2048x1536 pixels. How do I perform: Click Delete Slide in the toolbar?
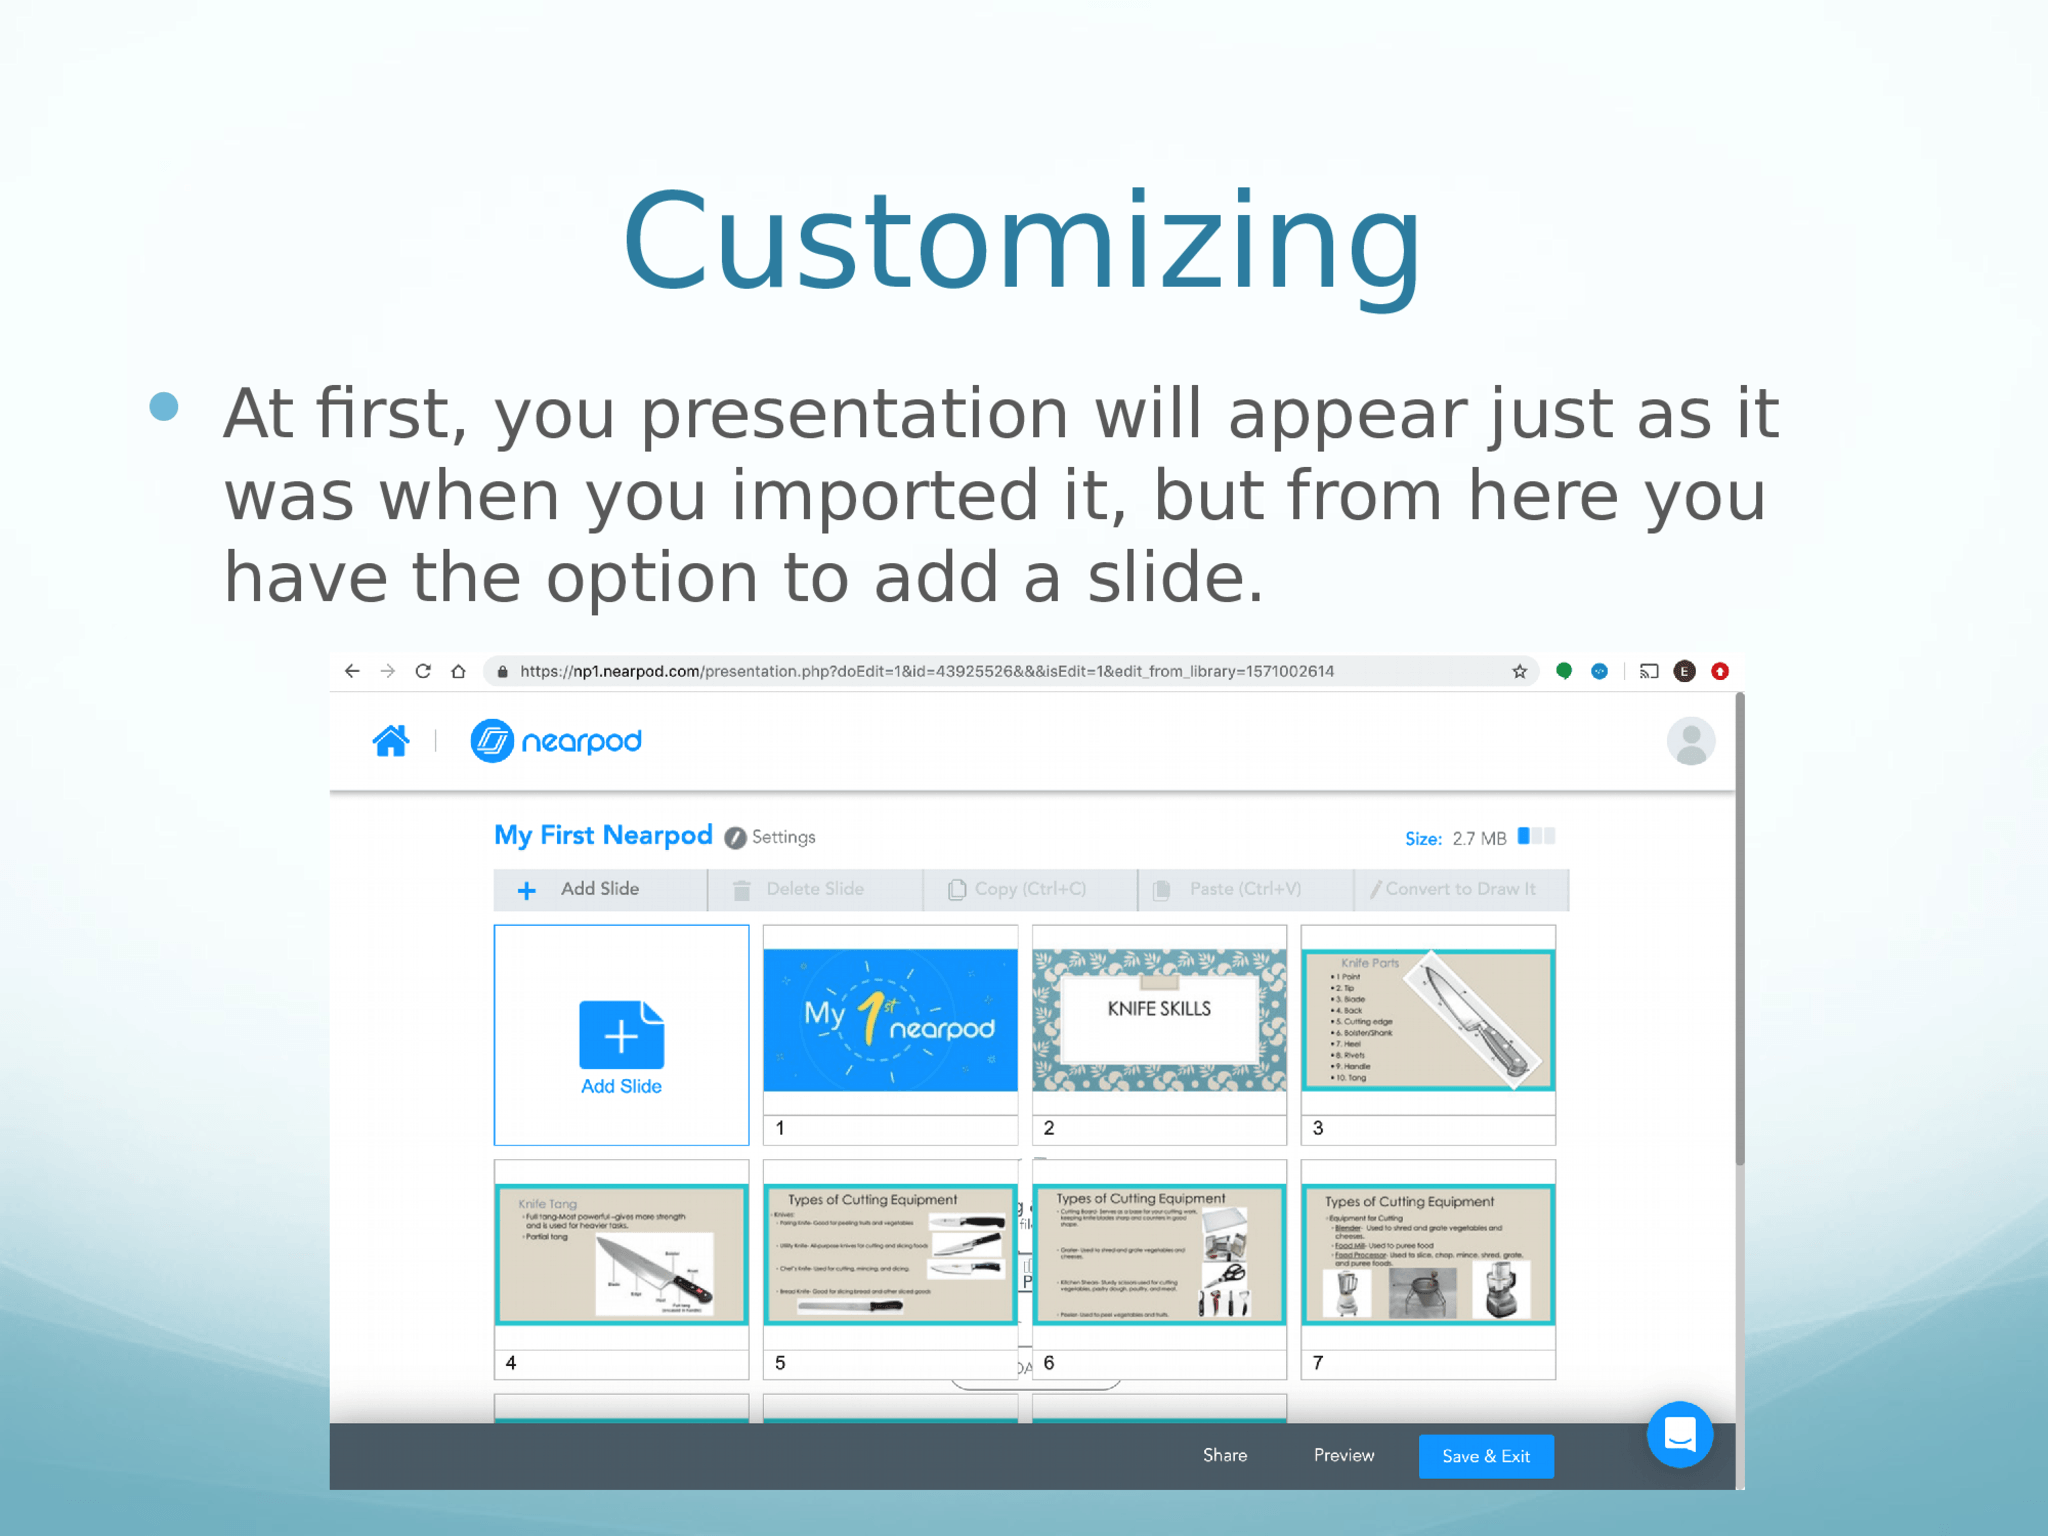pyautogui.click(x=815, y=889)
